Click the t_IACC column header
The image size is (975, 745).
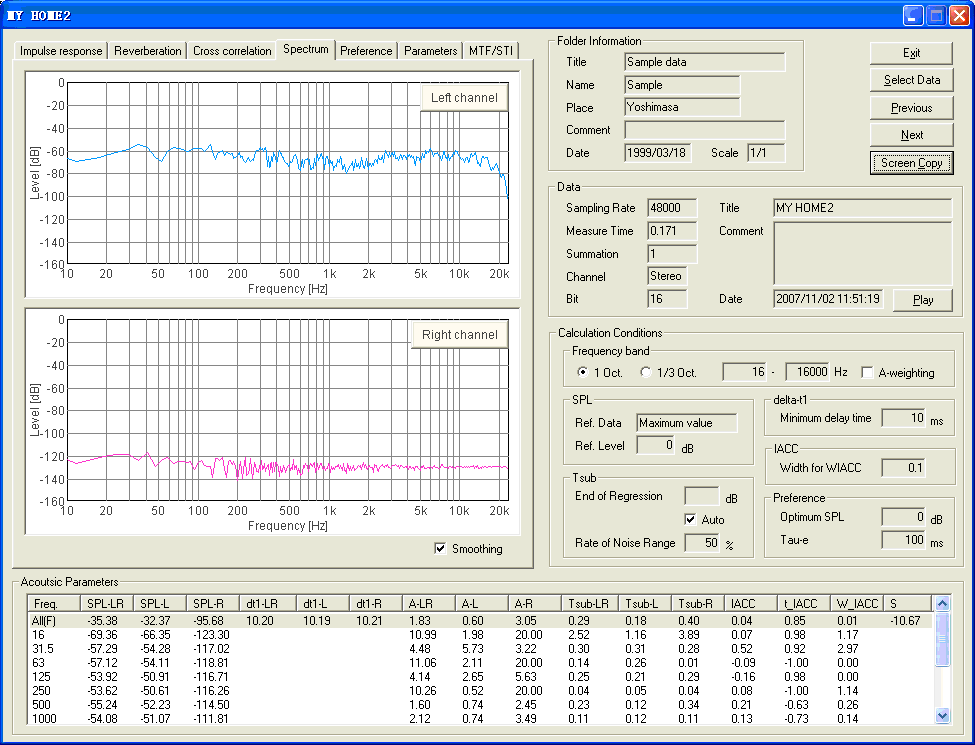(x=804, y=604)
